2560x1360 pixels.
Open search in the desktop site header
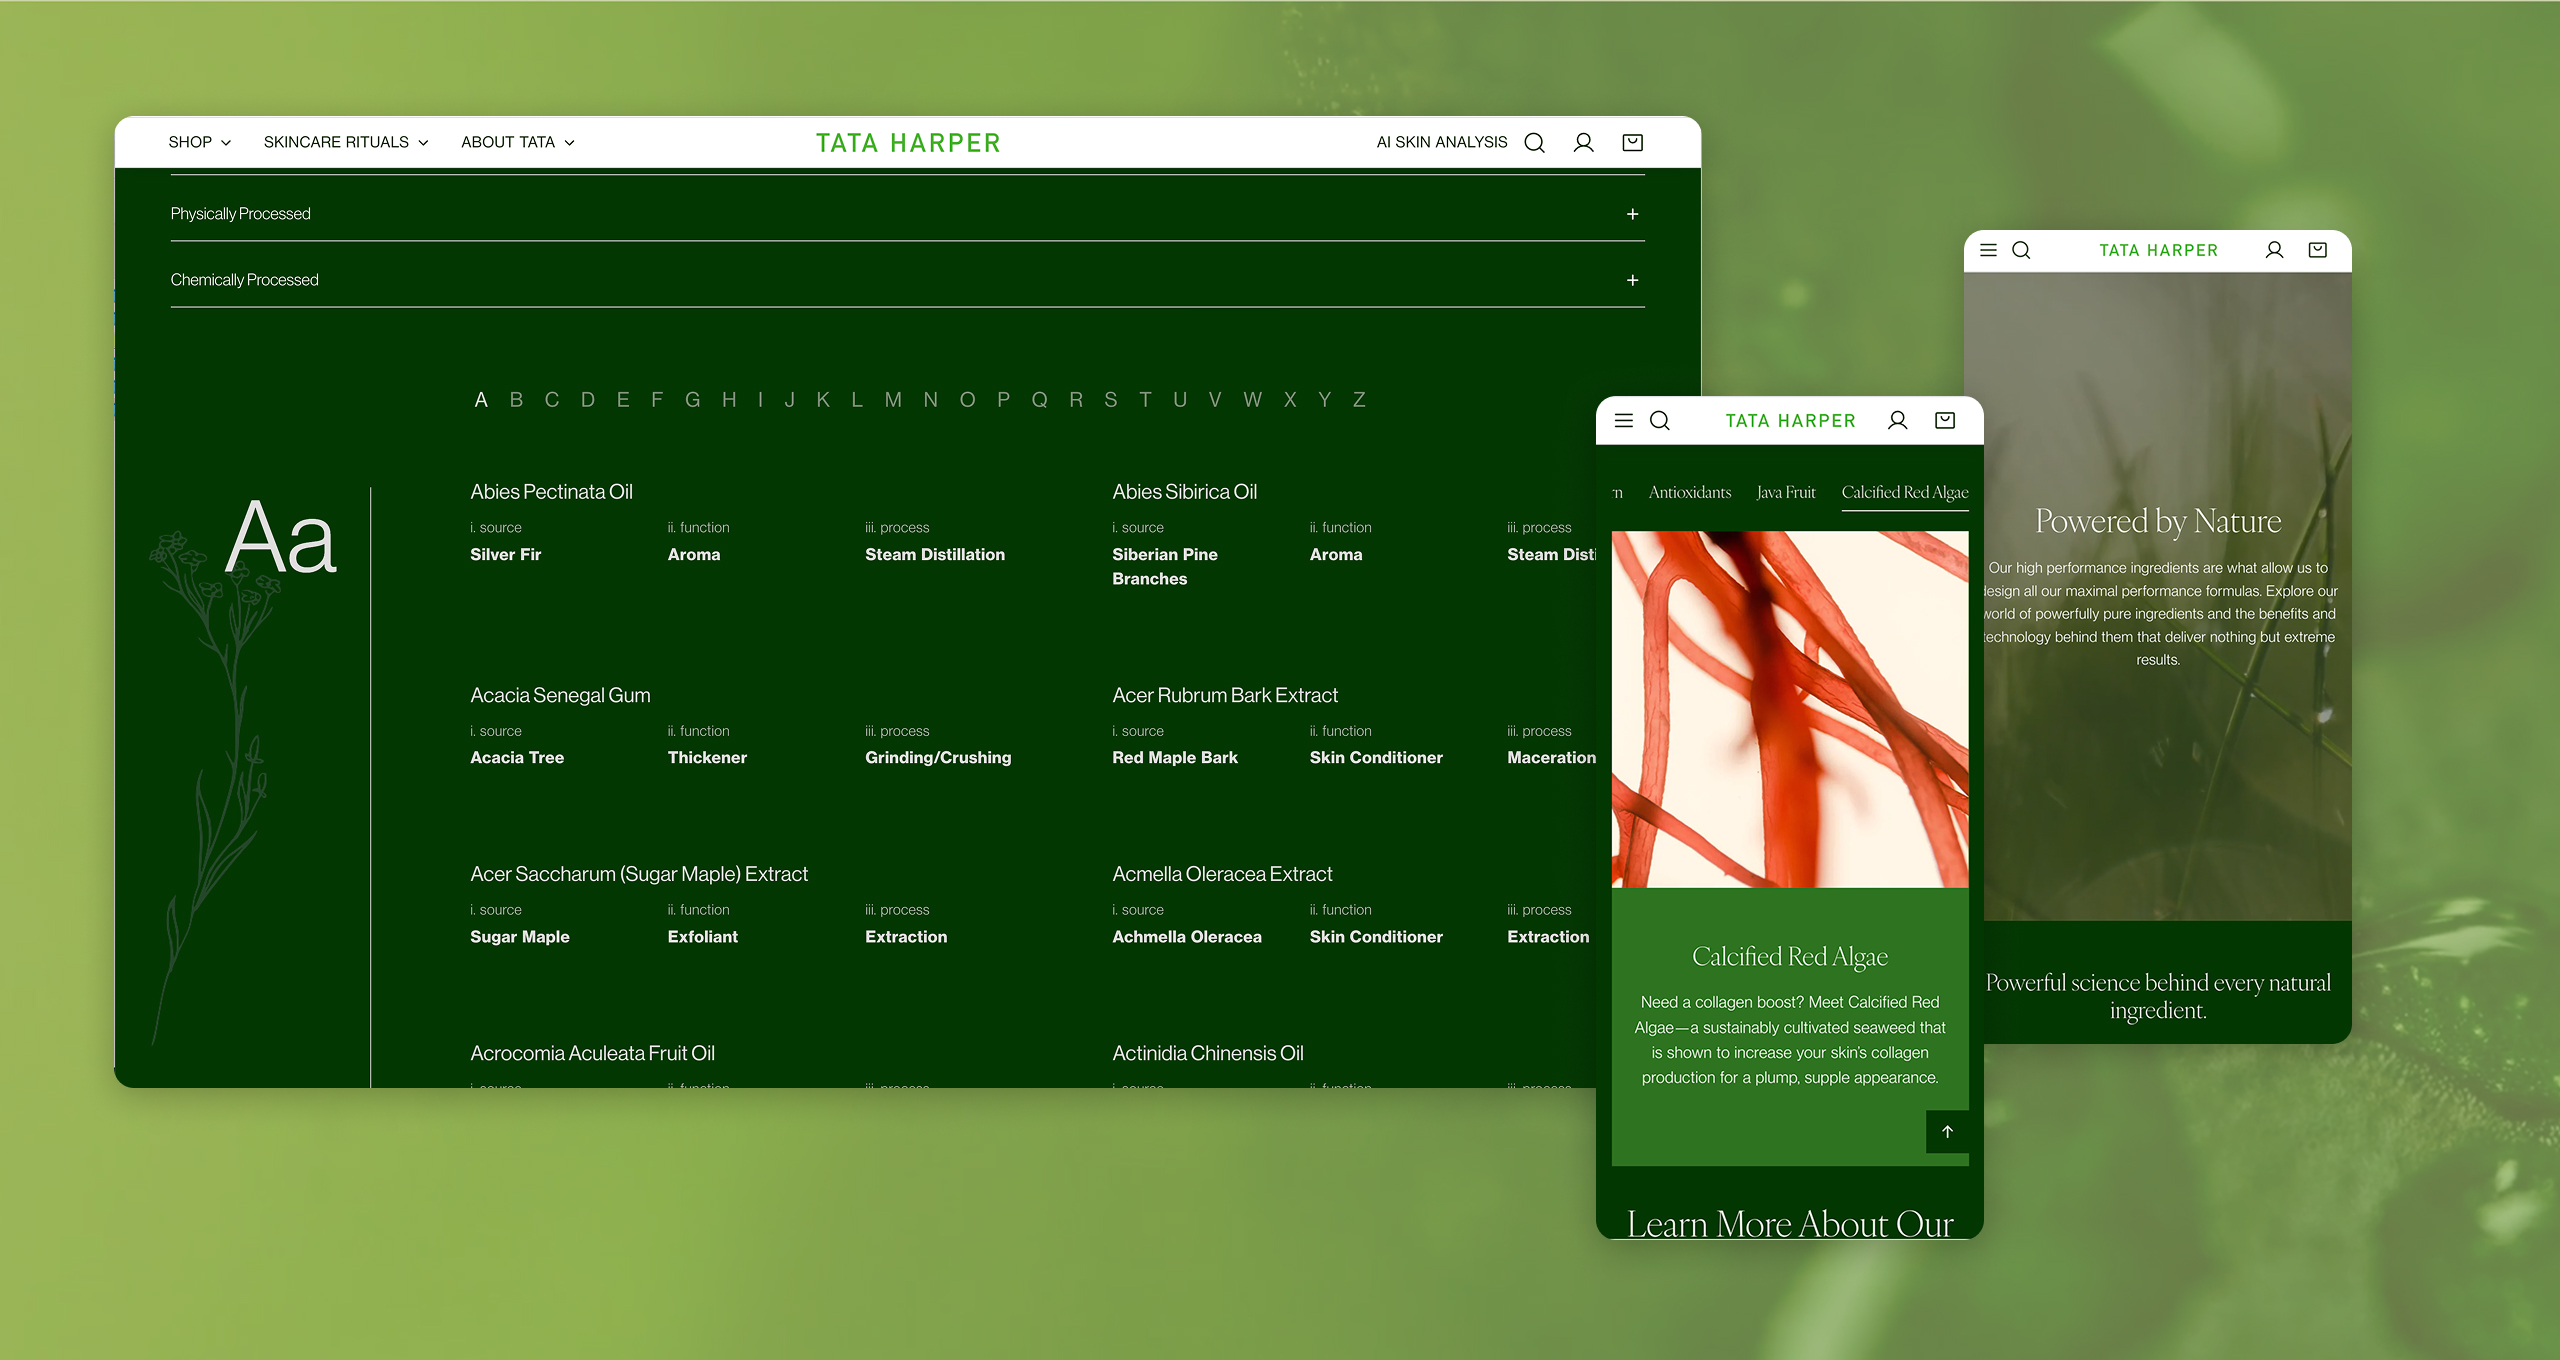pos(1534,142)
